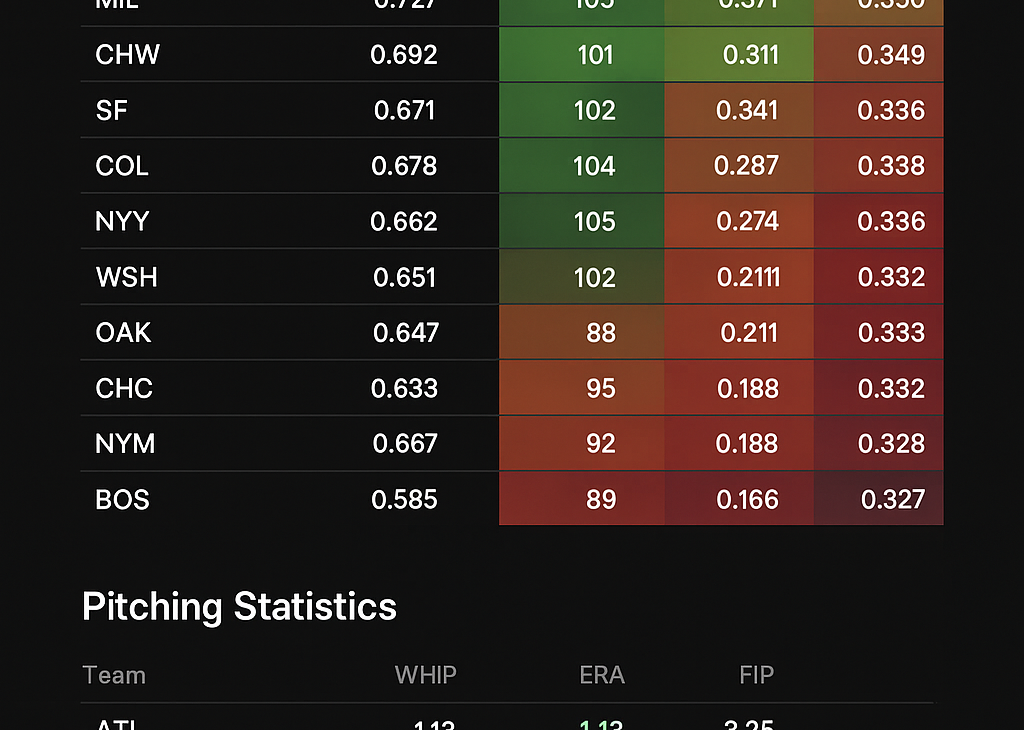
Task: Click the 0.2111 cell in WSH row
Action: tap(748, 277)
